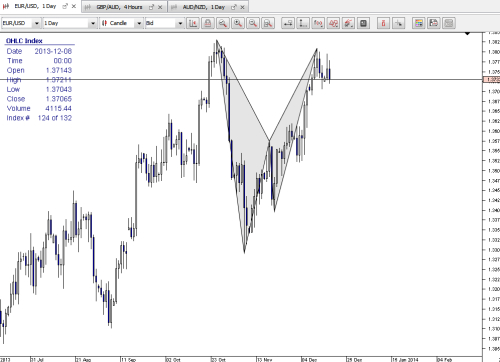The width and height of the screenshot is (500, 362).
Task: Expand the 1 Day period dropdown
Action: click(x=70, y=23)
